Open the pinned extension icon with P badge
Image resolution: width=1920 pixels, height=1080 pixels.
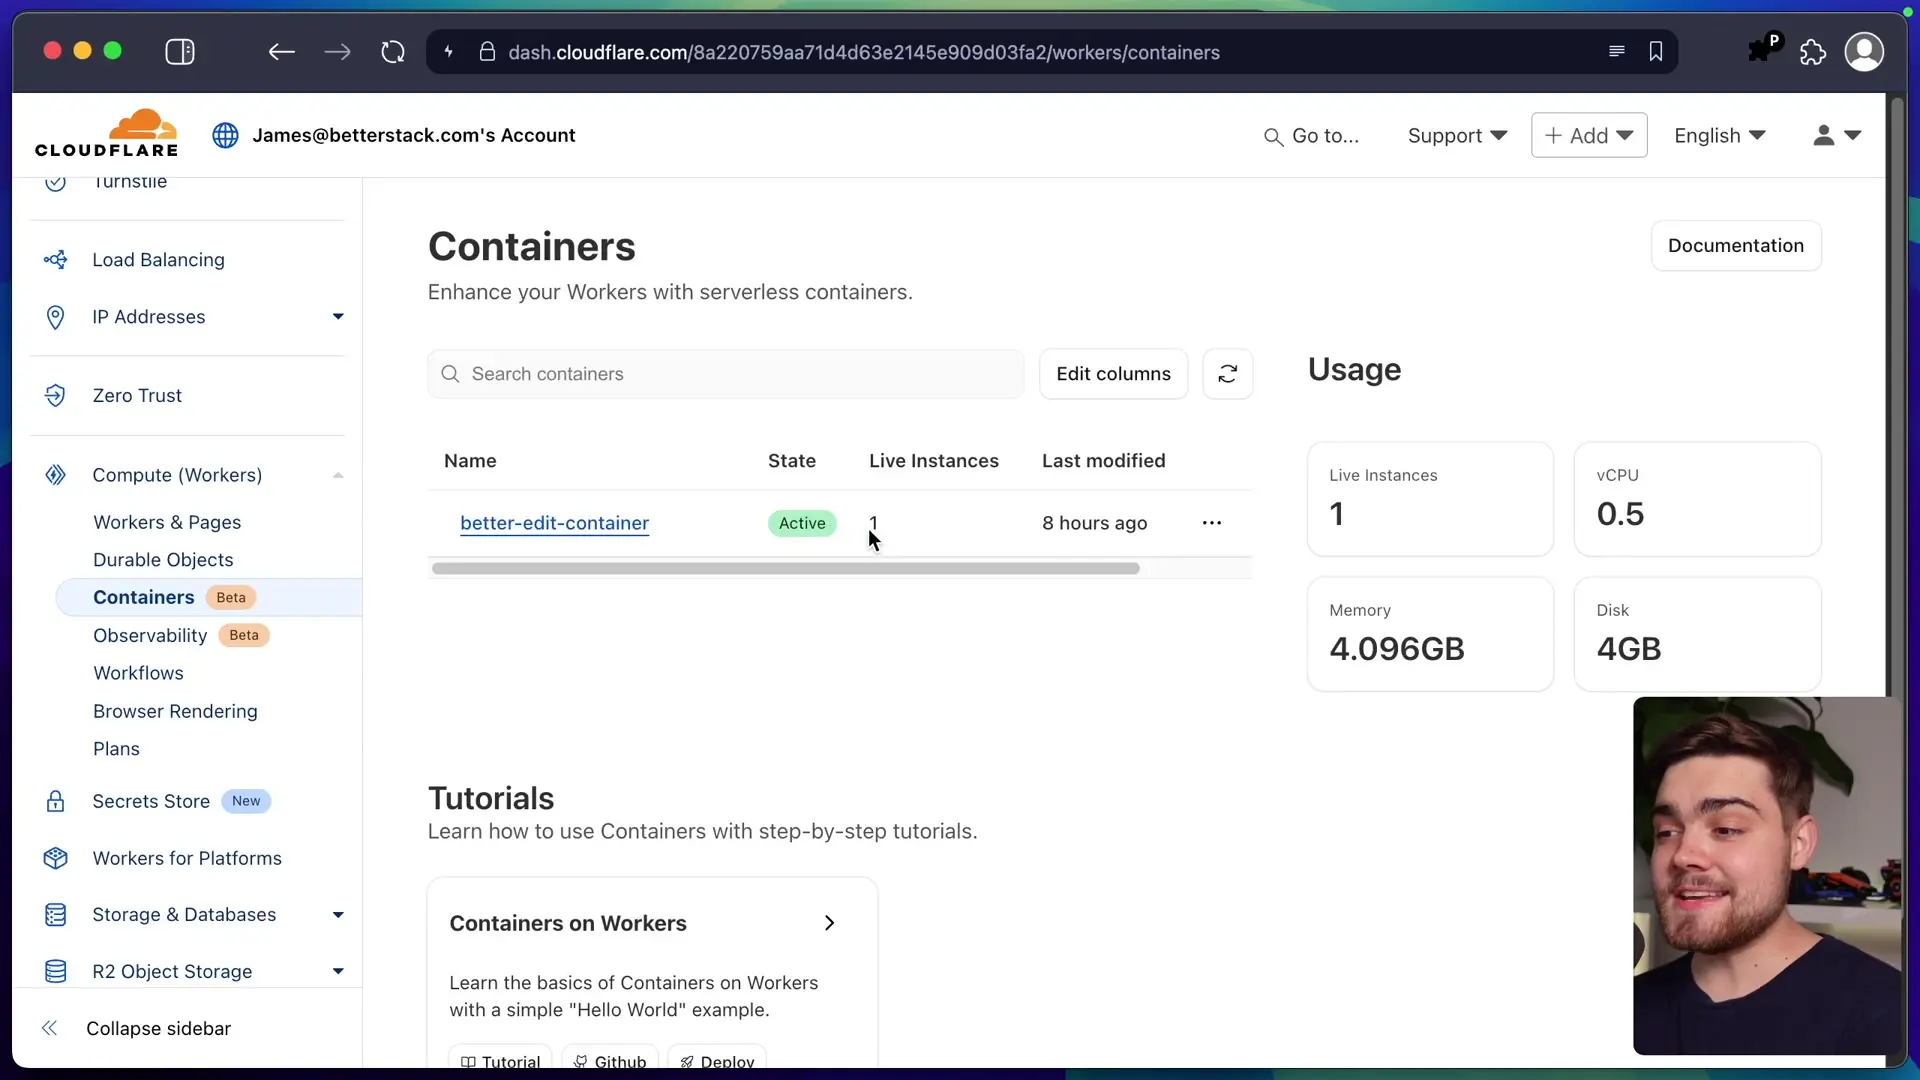tap(1764, 49)
